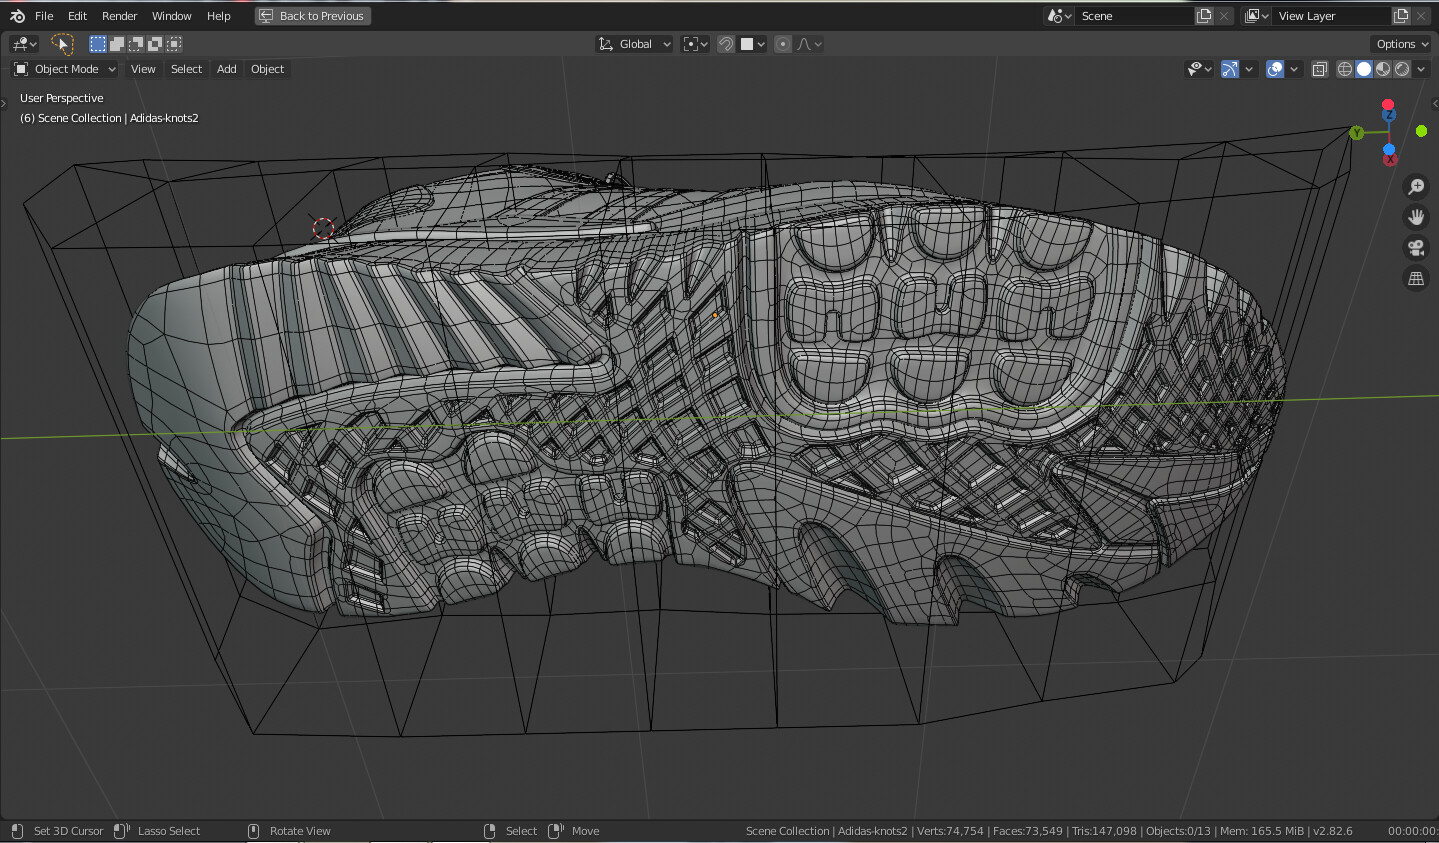Open the snapping options dropdown
The width and height of the screenshot is (1439, 843).
[753, 44]
